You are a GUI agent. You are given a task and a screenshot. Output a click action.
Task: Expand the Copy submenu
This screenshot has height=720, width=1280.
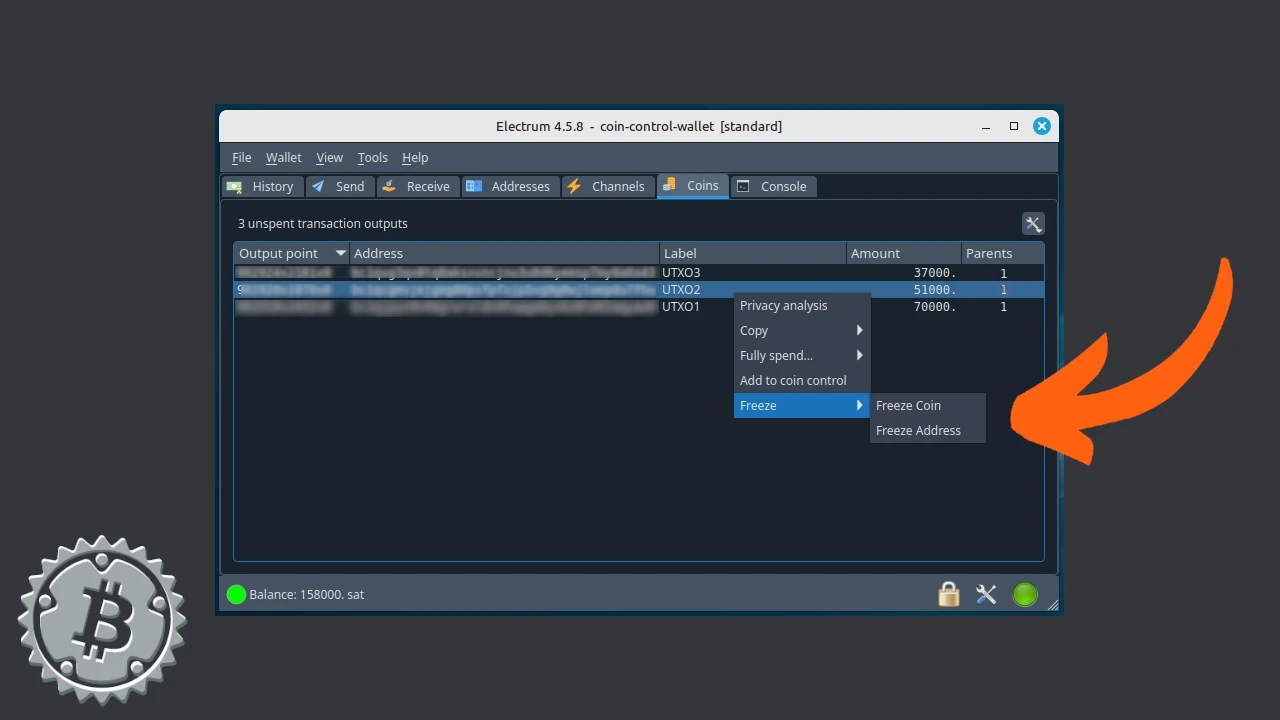click(802, 331)
